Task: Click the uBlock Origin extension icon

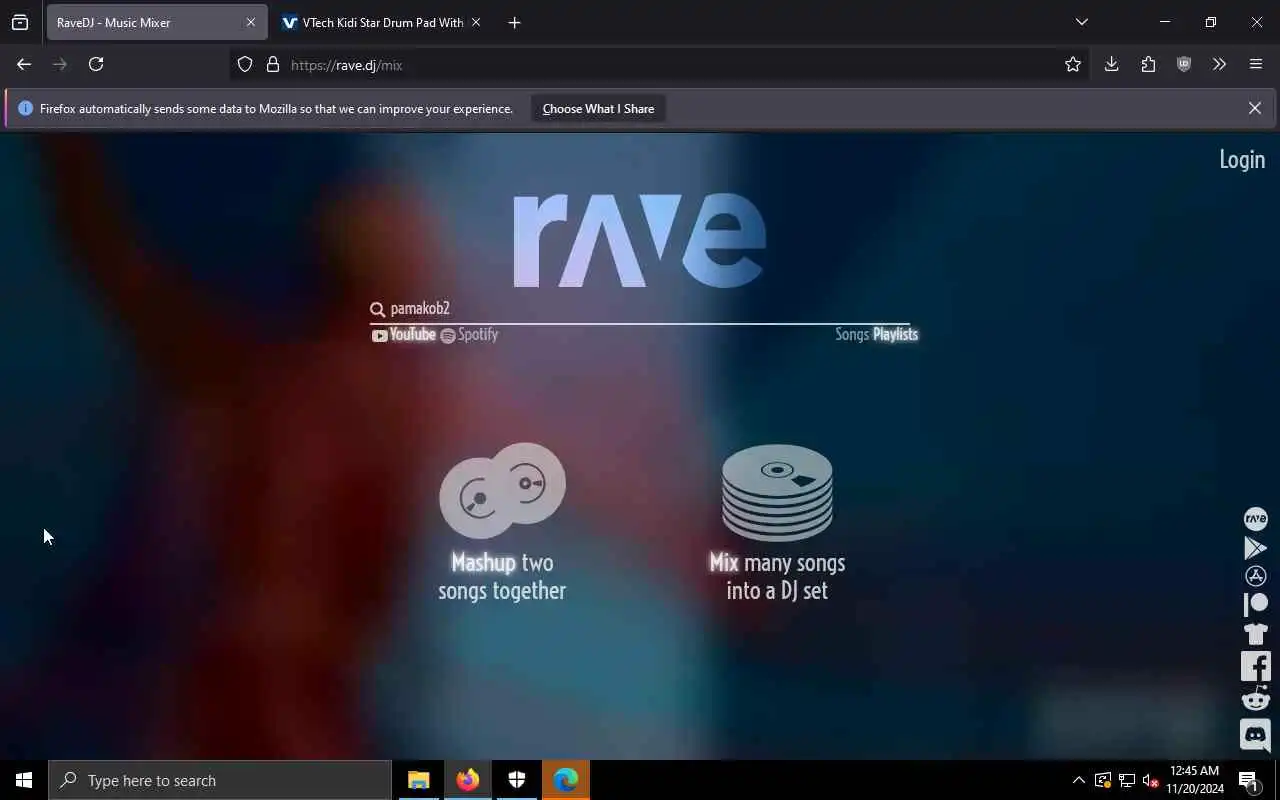Action: coord(1184,64)
